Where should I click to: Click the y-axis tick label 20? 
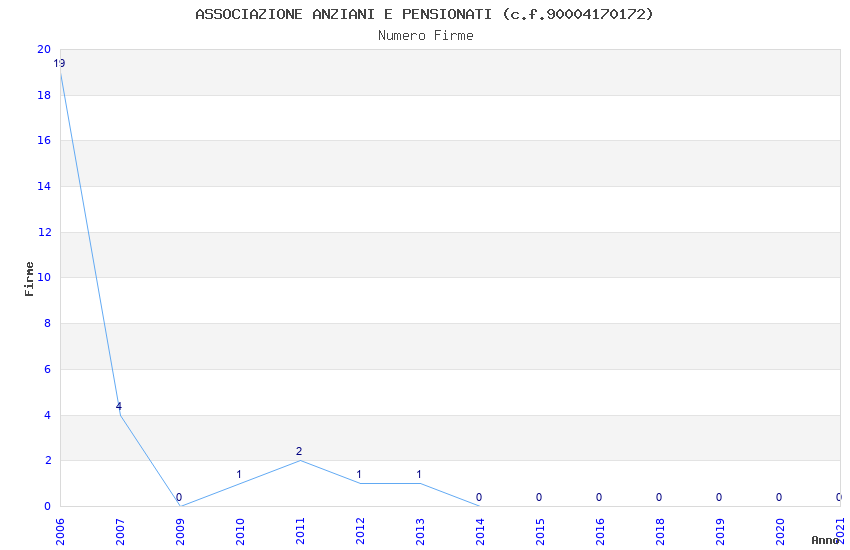(x=44, y=49)
